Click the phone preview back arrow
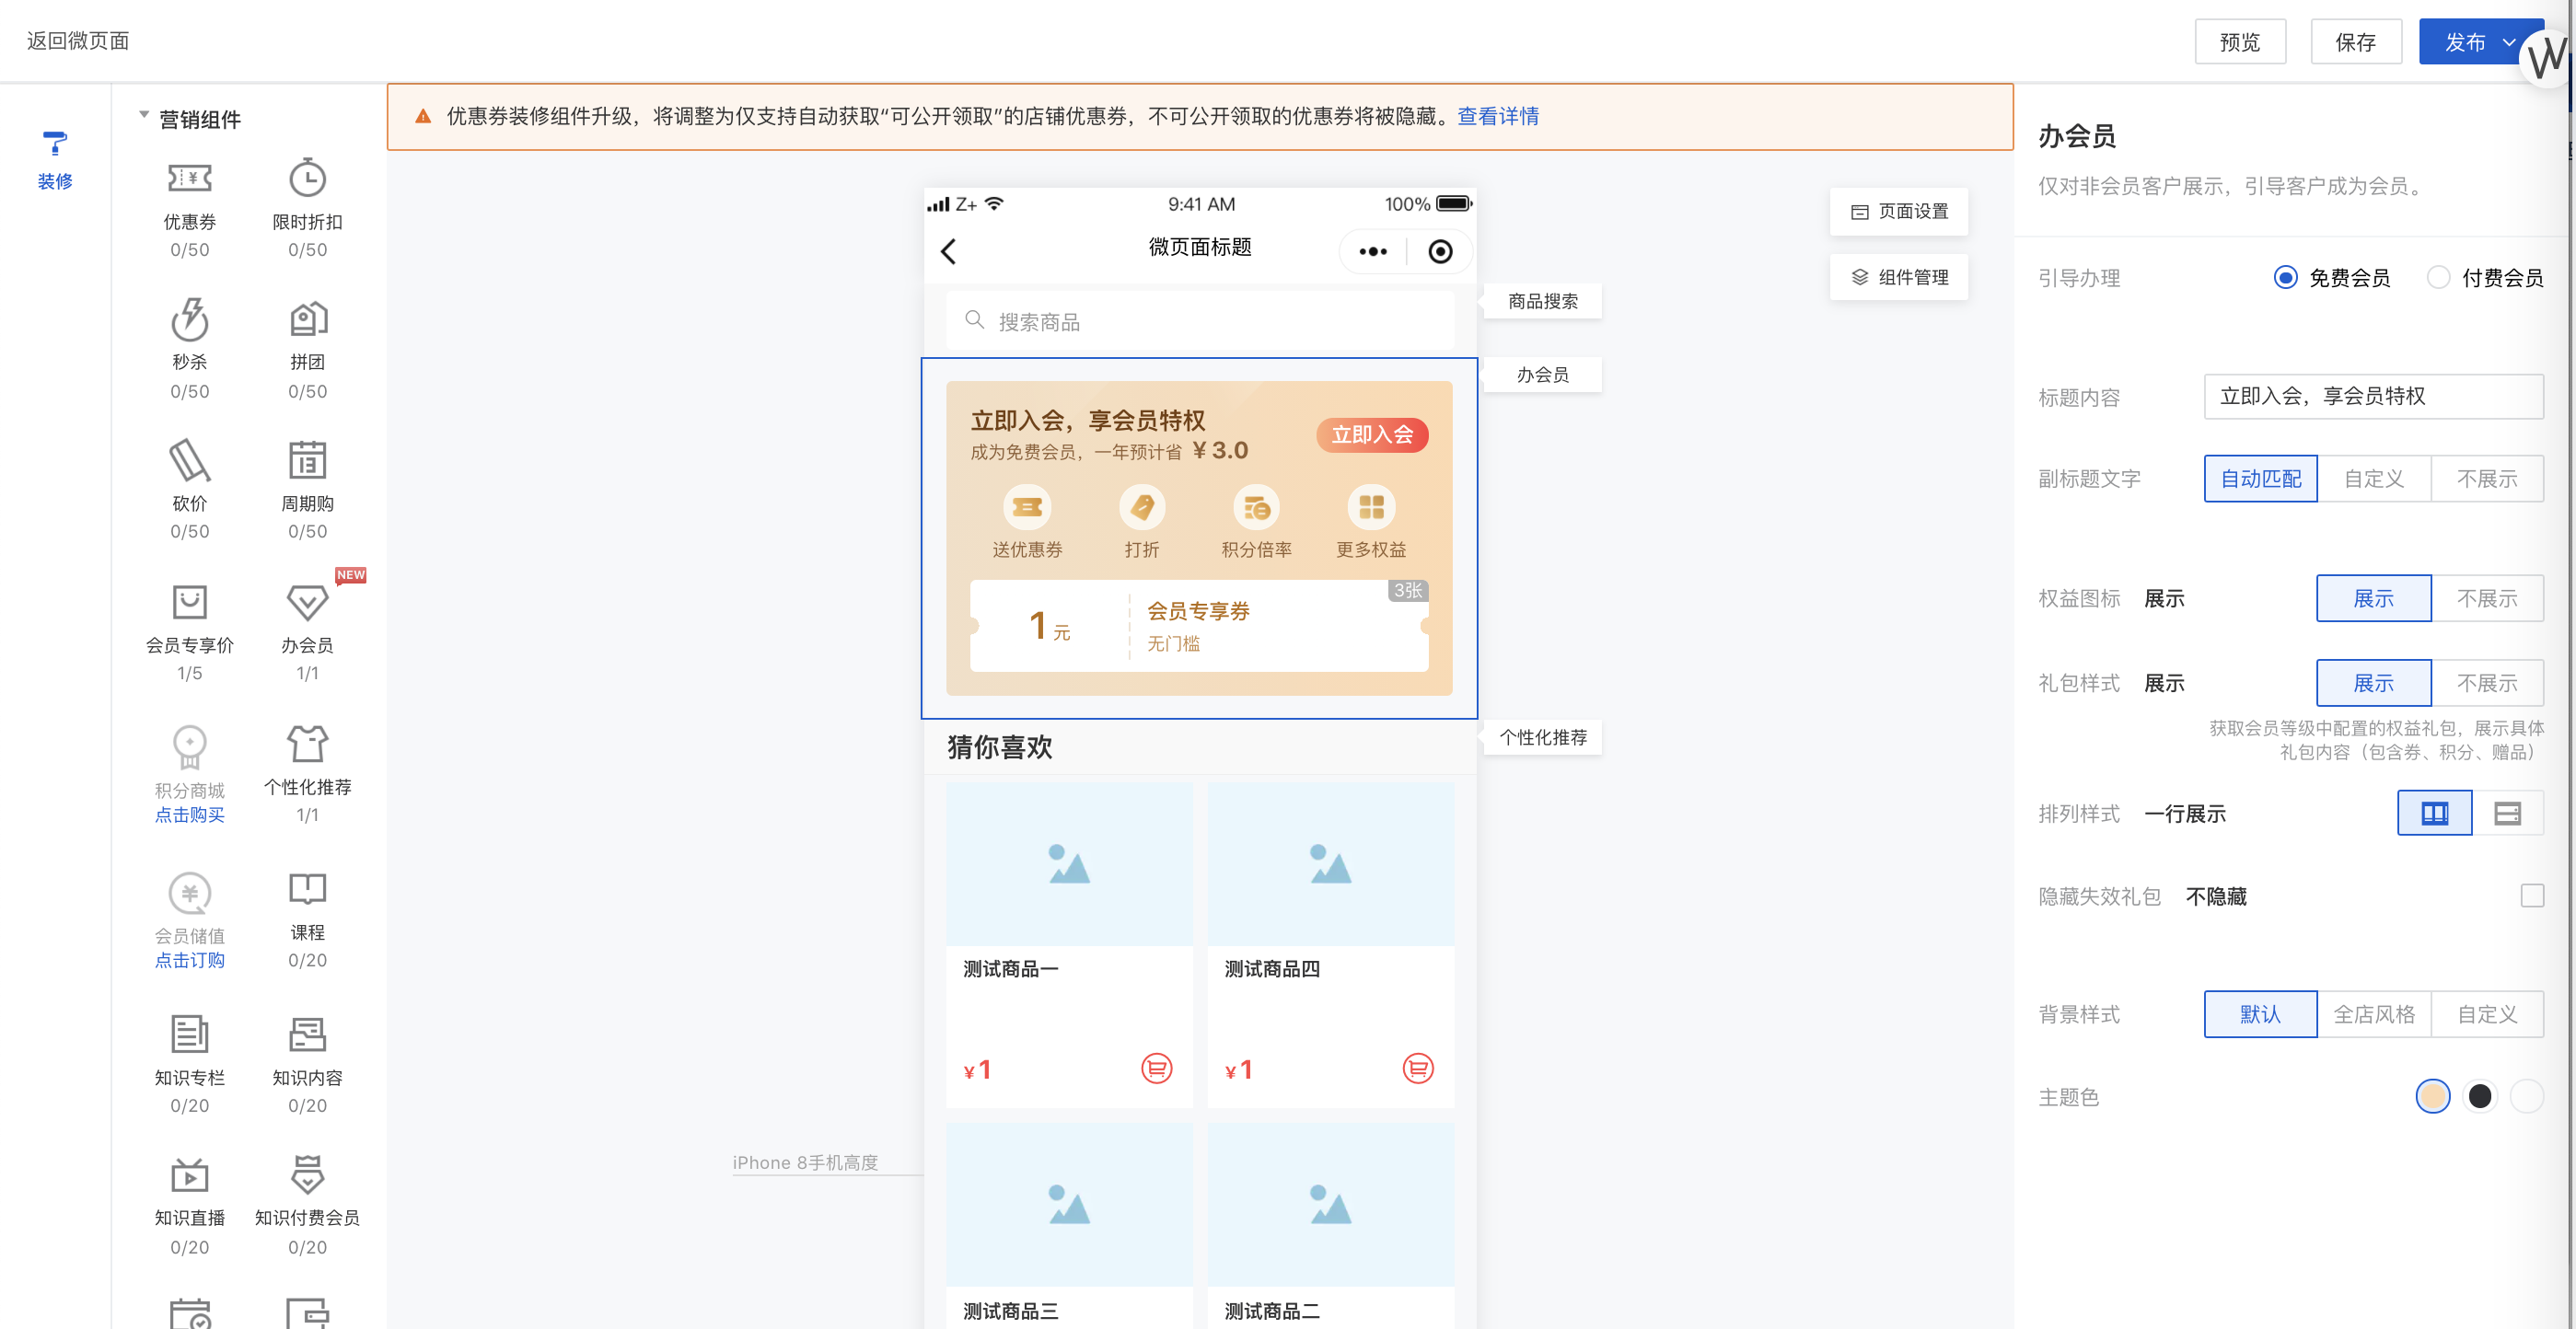Viewport: 2576px width, 1329px height. click(949, 251)
